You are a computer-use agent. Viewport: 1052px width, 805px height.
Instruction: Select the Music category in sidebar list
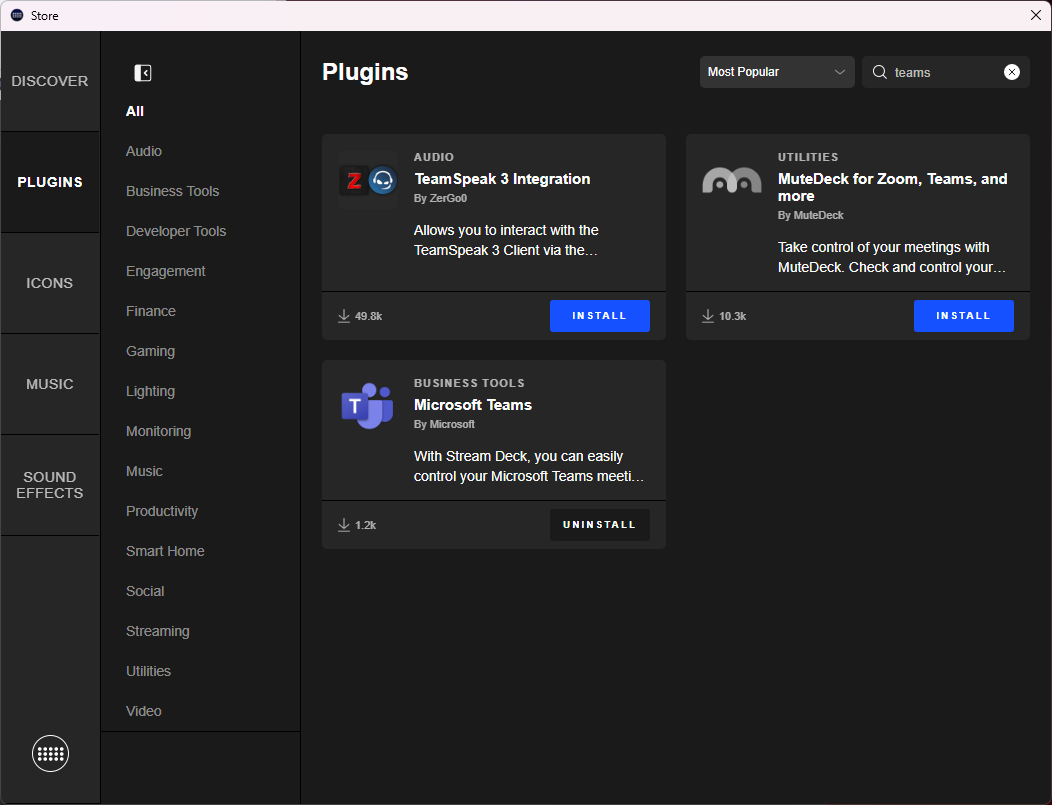pos(144,472)
